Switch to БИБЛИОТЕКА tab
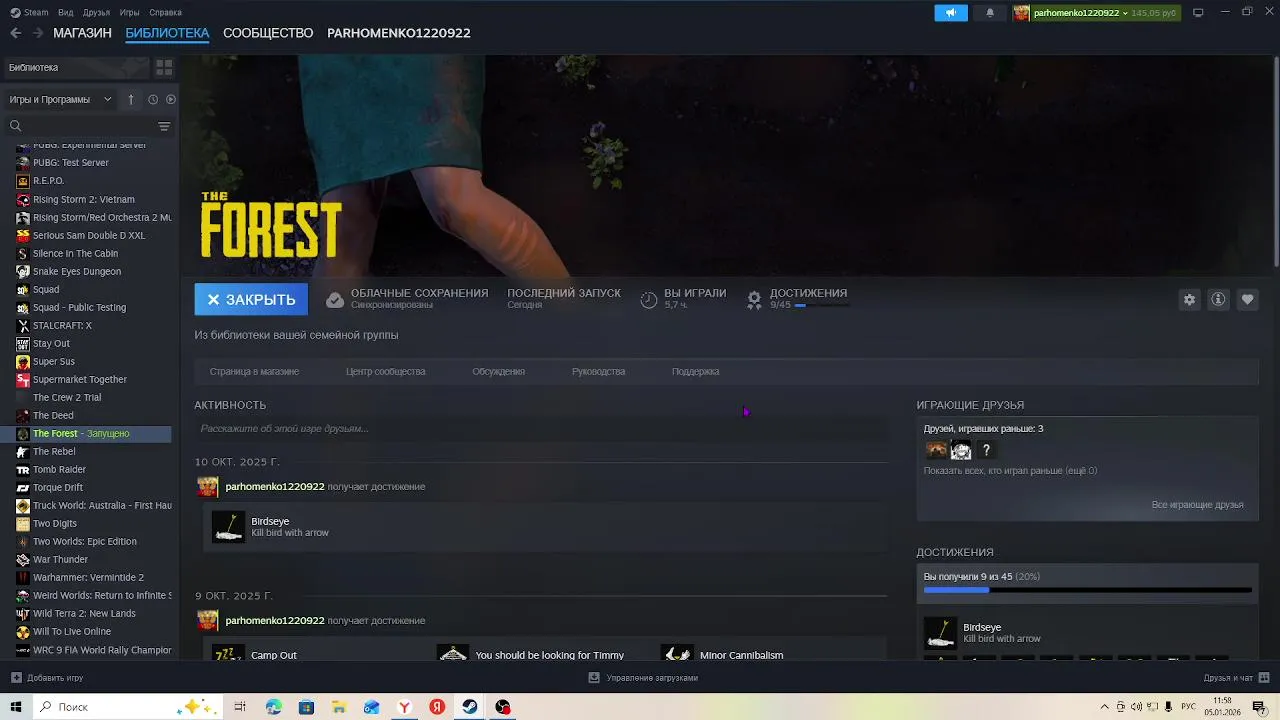Screen dimensions: 1280x720 click(x=167, y=33)
